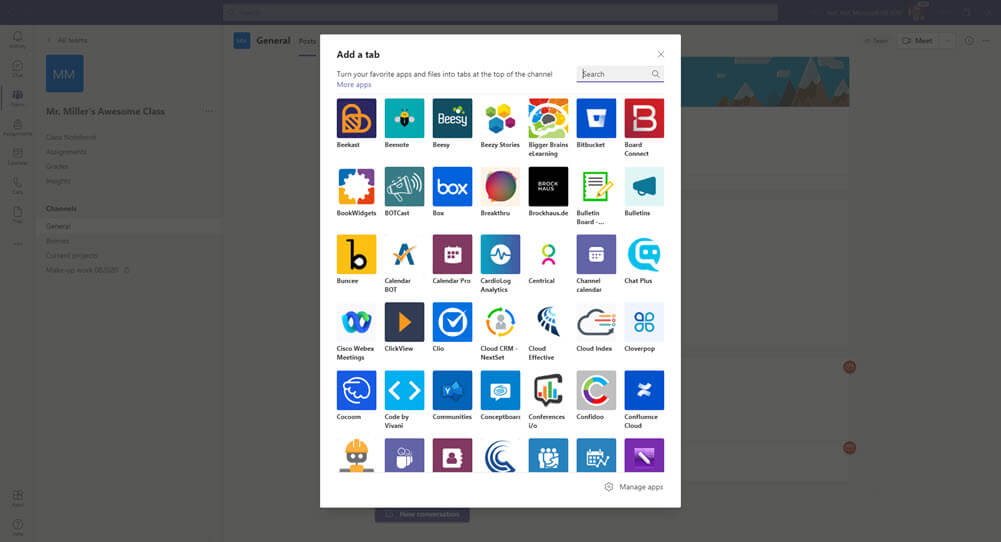
Task: Select the Buncee app icon
Action: click(356, 254)
